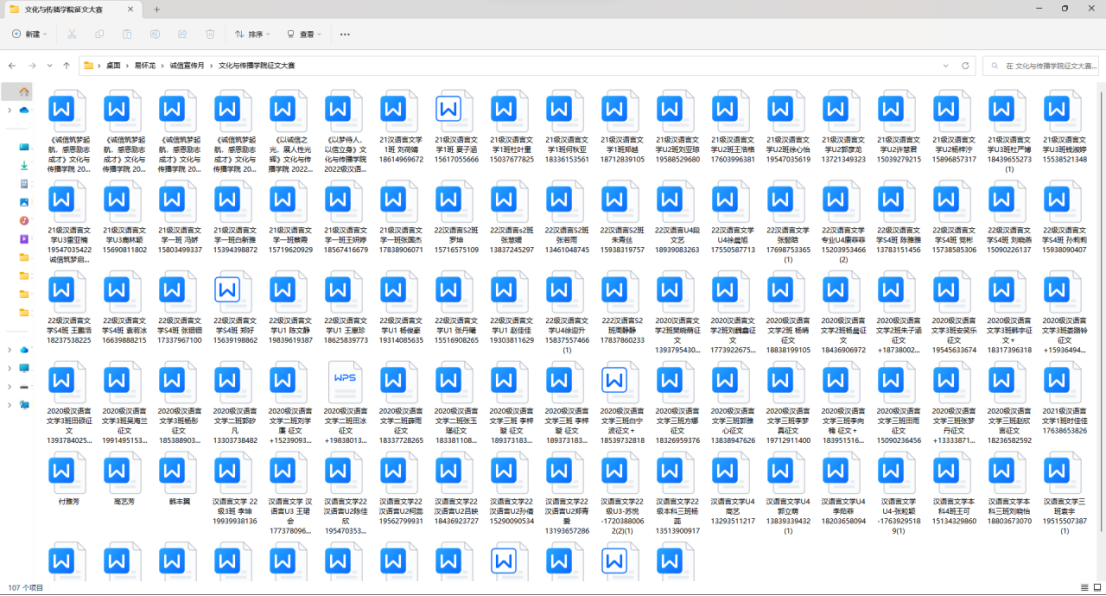Click the 文化与传播学院征文大赛 breadcrumb

pyautogui.click(x=257, y=66)
